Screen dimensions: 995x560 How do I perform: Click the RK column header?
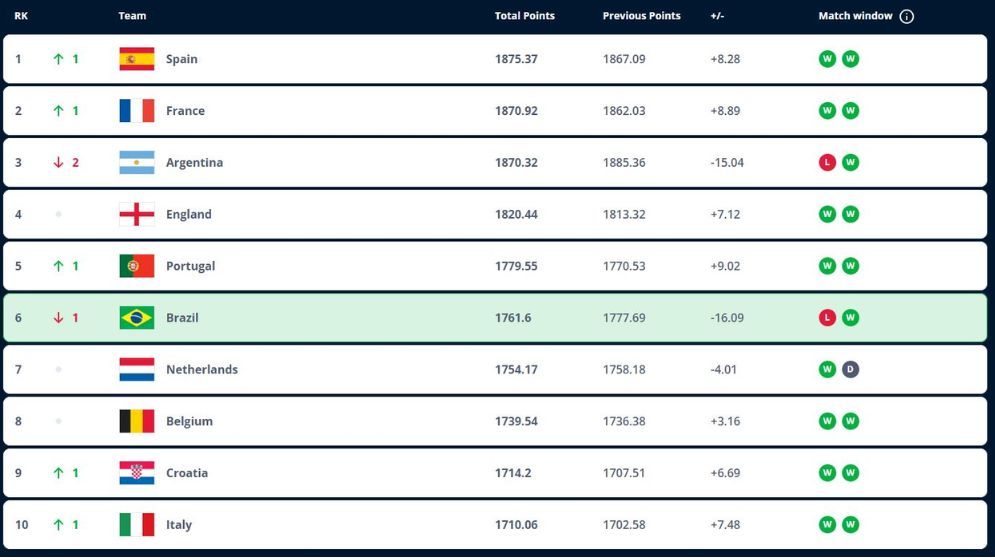click(21, 16)
